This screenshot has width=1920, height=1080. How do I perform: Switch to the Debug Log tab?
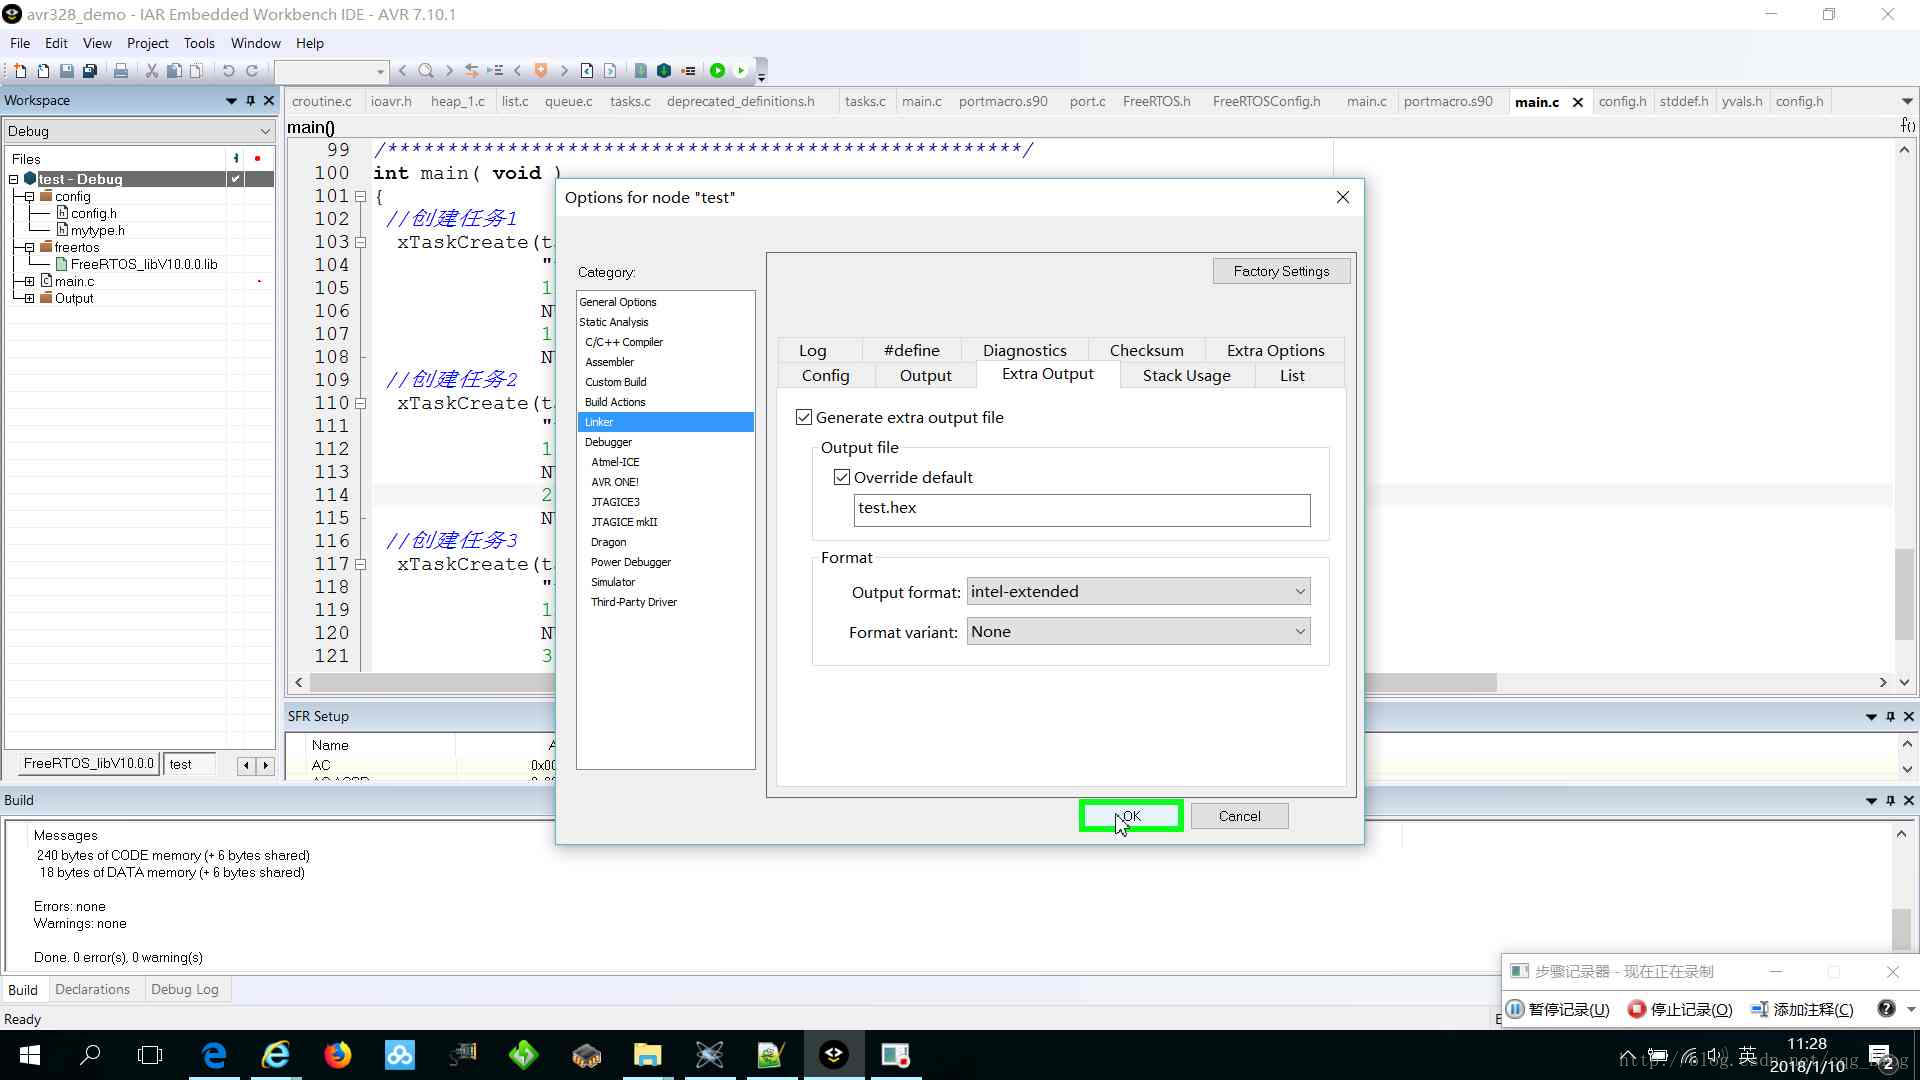(x=184, y=989)
